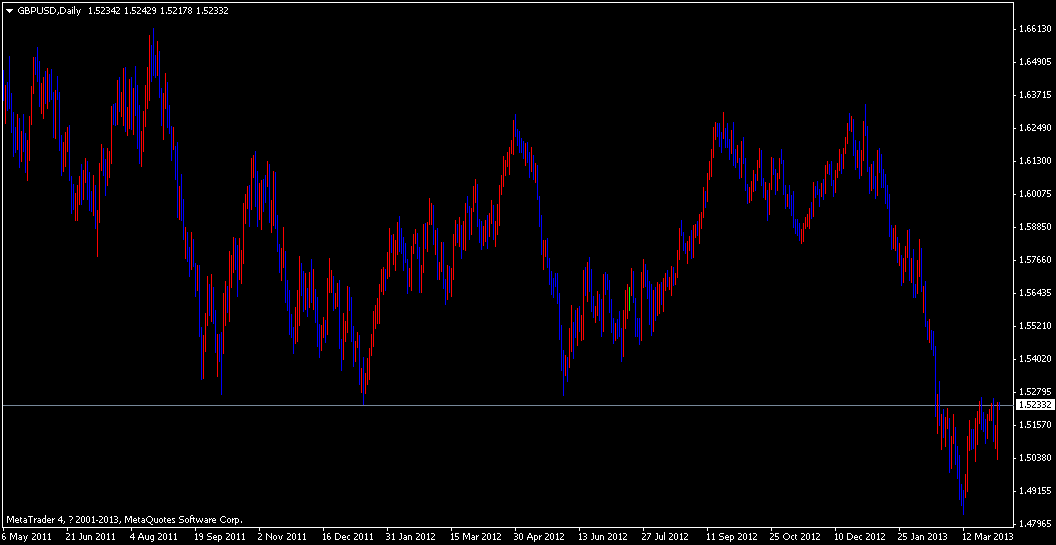Click the 4 Aug 2011 date label

(x=155, y=536)
